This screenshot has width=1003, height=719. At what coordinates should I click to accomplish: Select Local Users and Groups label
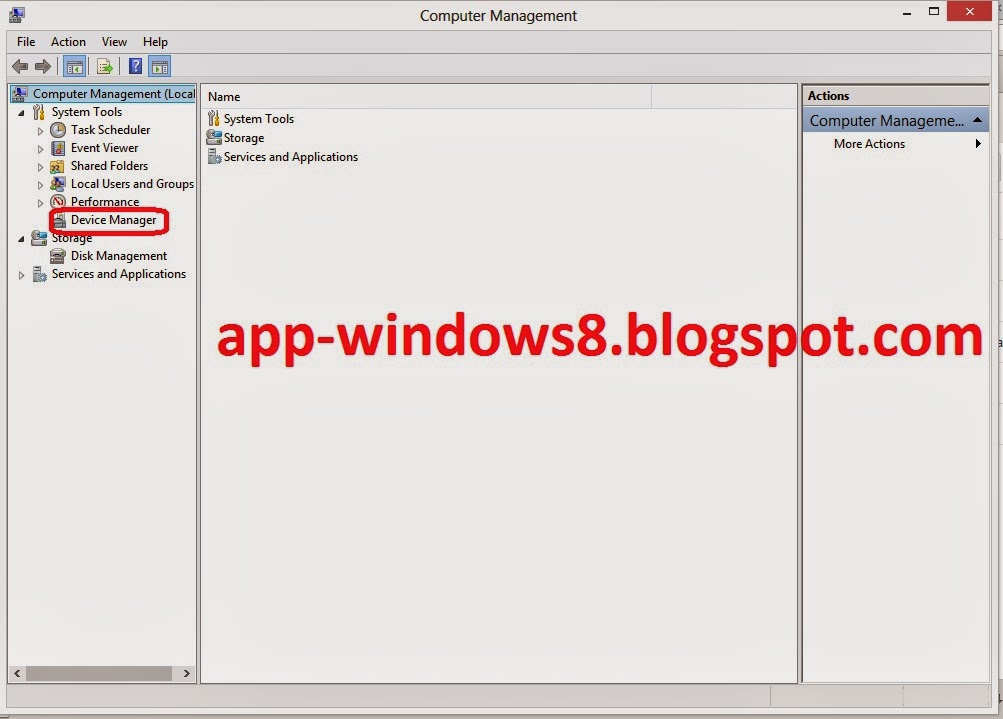132,184
